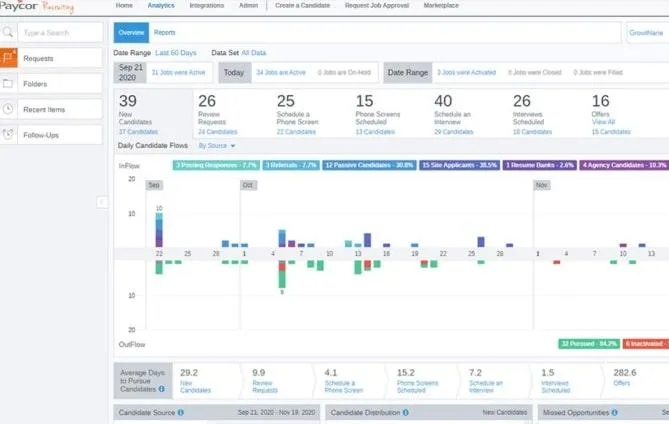Toggle the Passive Candidates legend filter
The height and width of the screenshot is (424, 669).
pos(369,165)
